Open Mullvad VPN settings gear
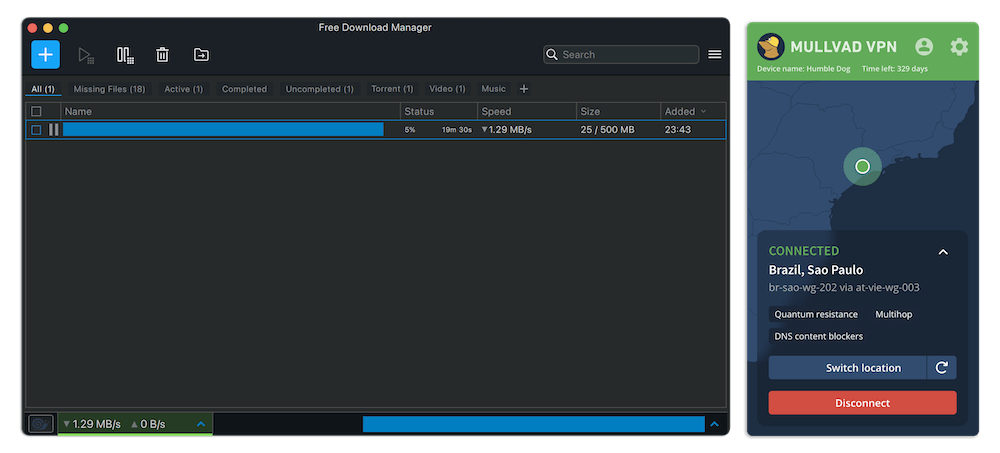This screenshot has height=453, width=1000. pyautogui.click(x=959, y=47)
